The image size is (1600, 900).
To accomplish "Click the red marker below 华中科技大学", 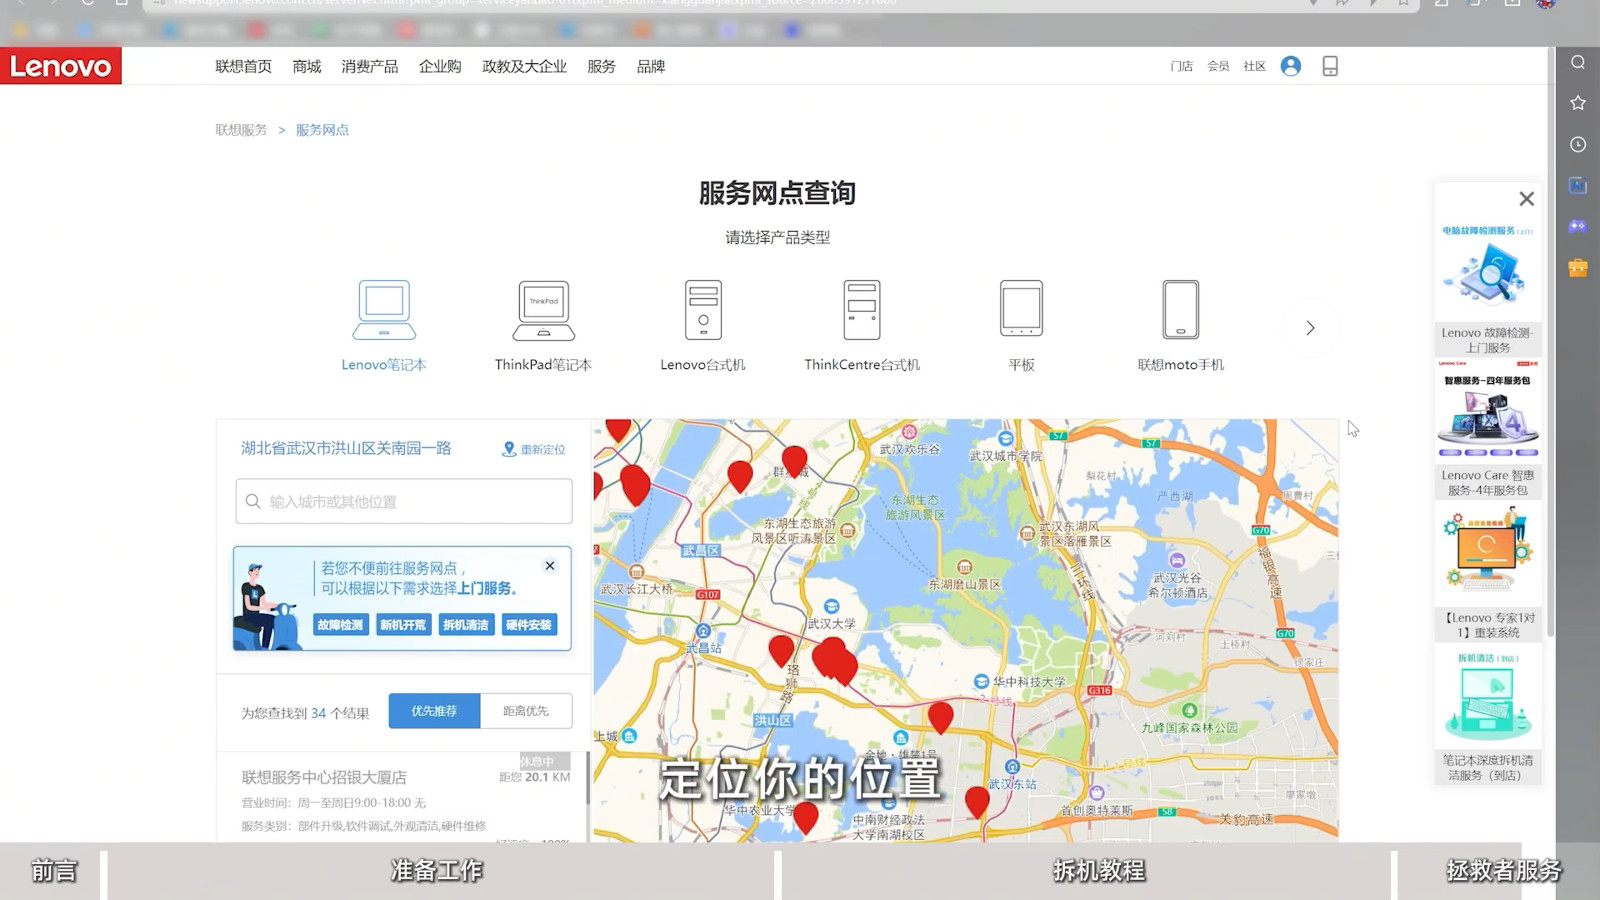I will pyautogui.click(x=940, y=716).
